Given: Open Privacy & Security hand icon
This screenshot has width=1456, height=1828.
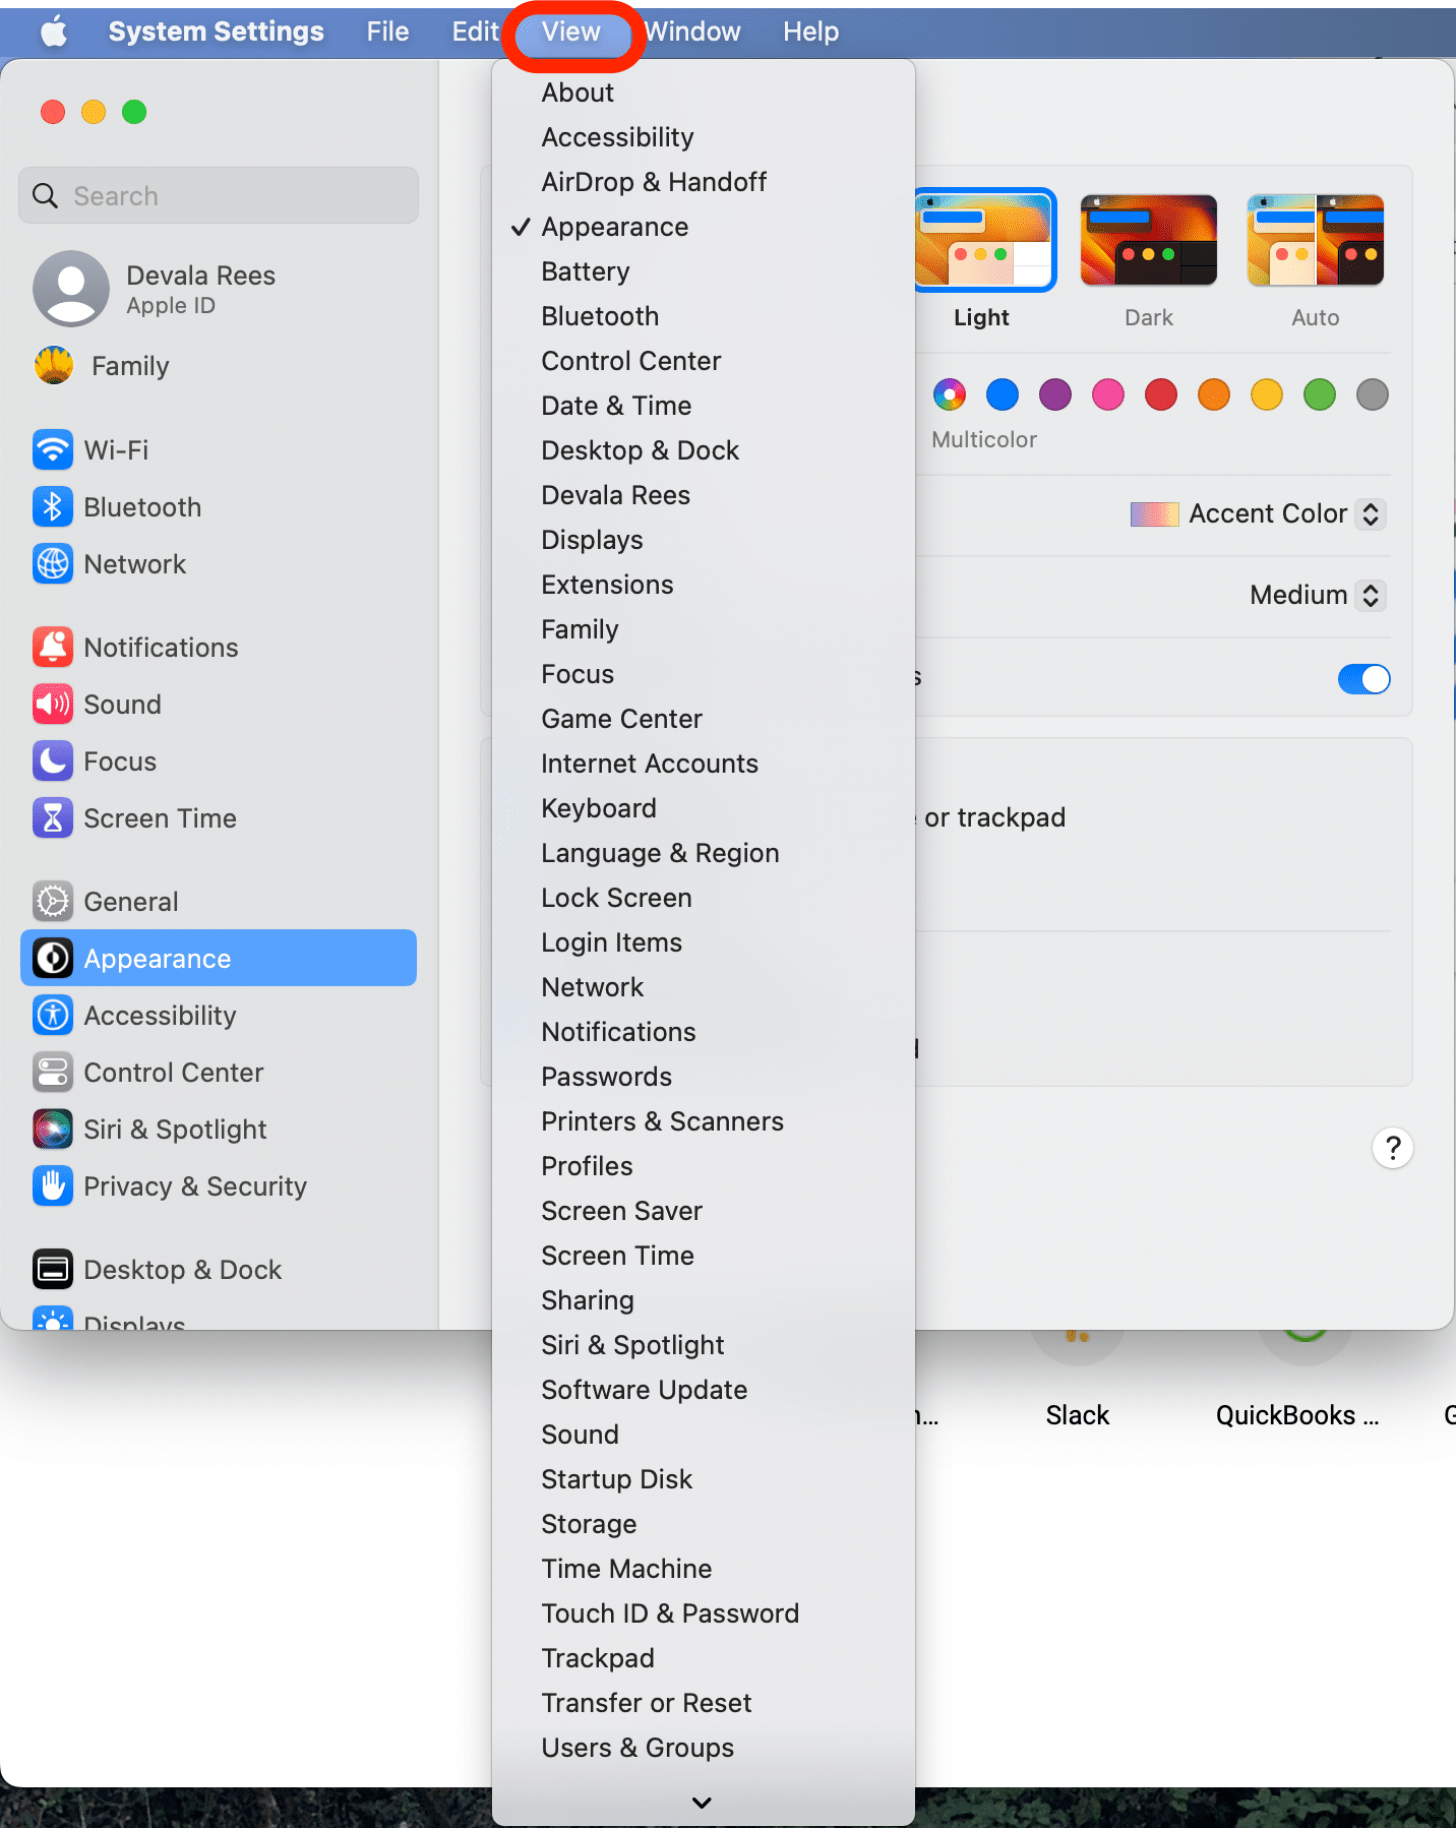Looking at the screenshot, I should point(52,1186).
